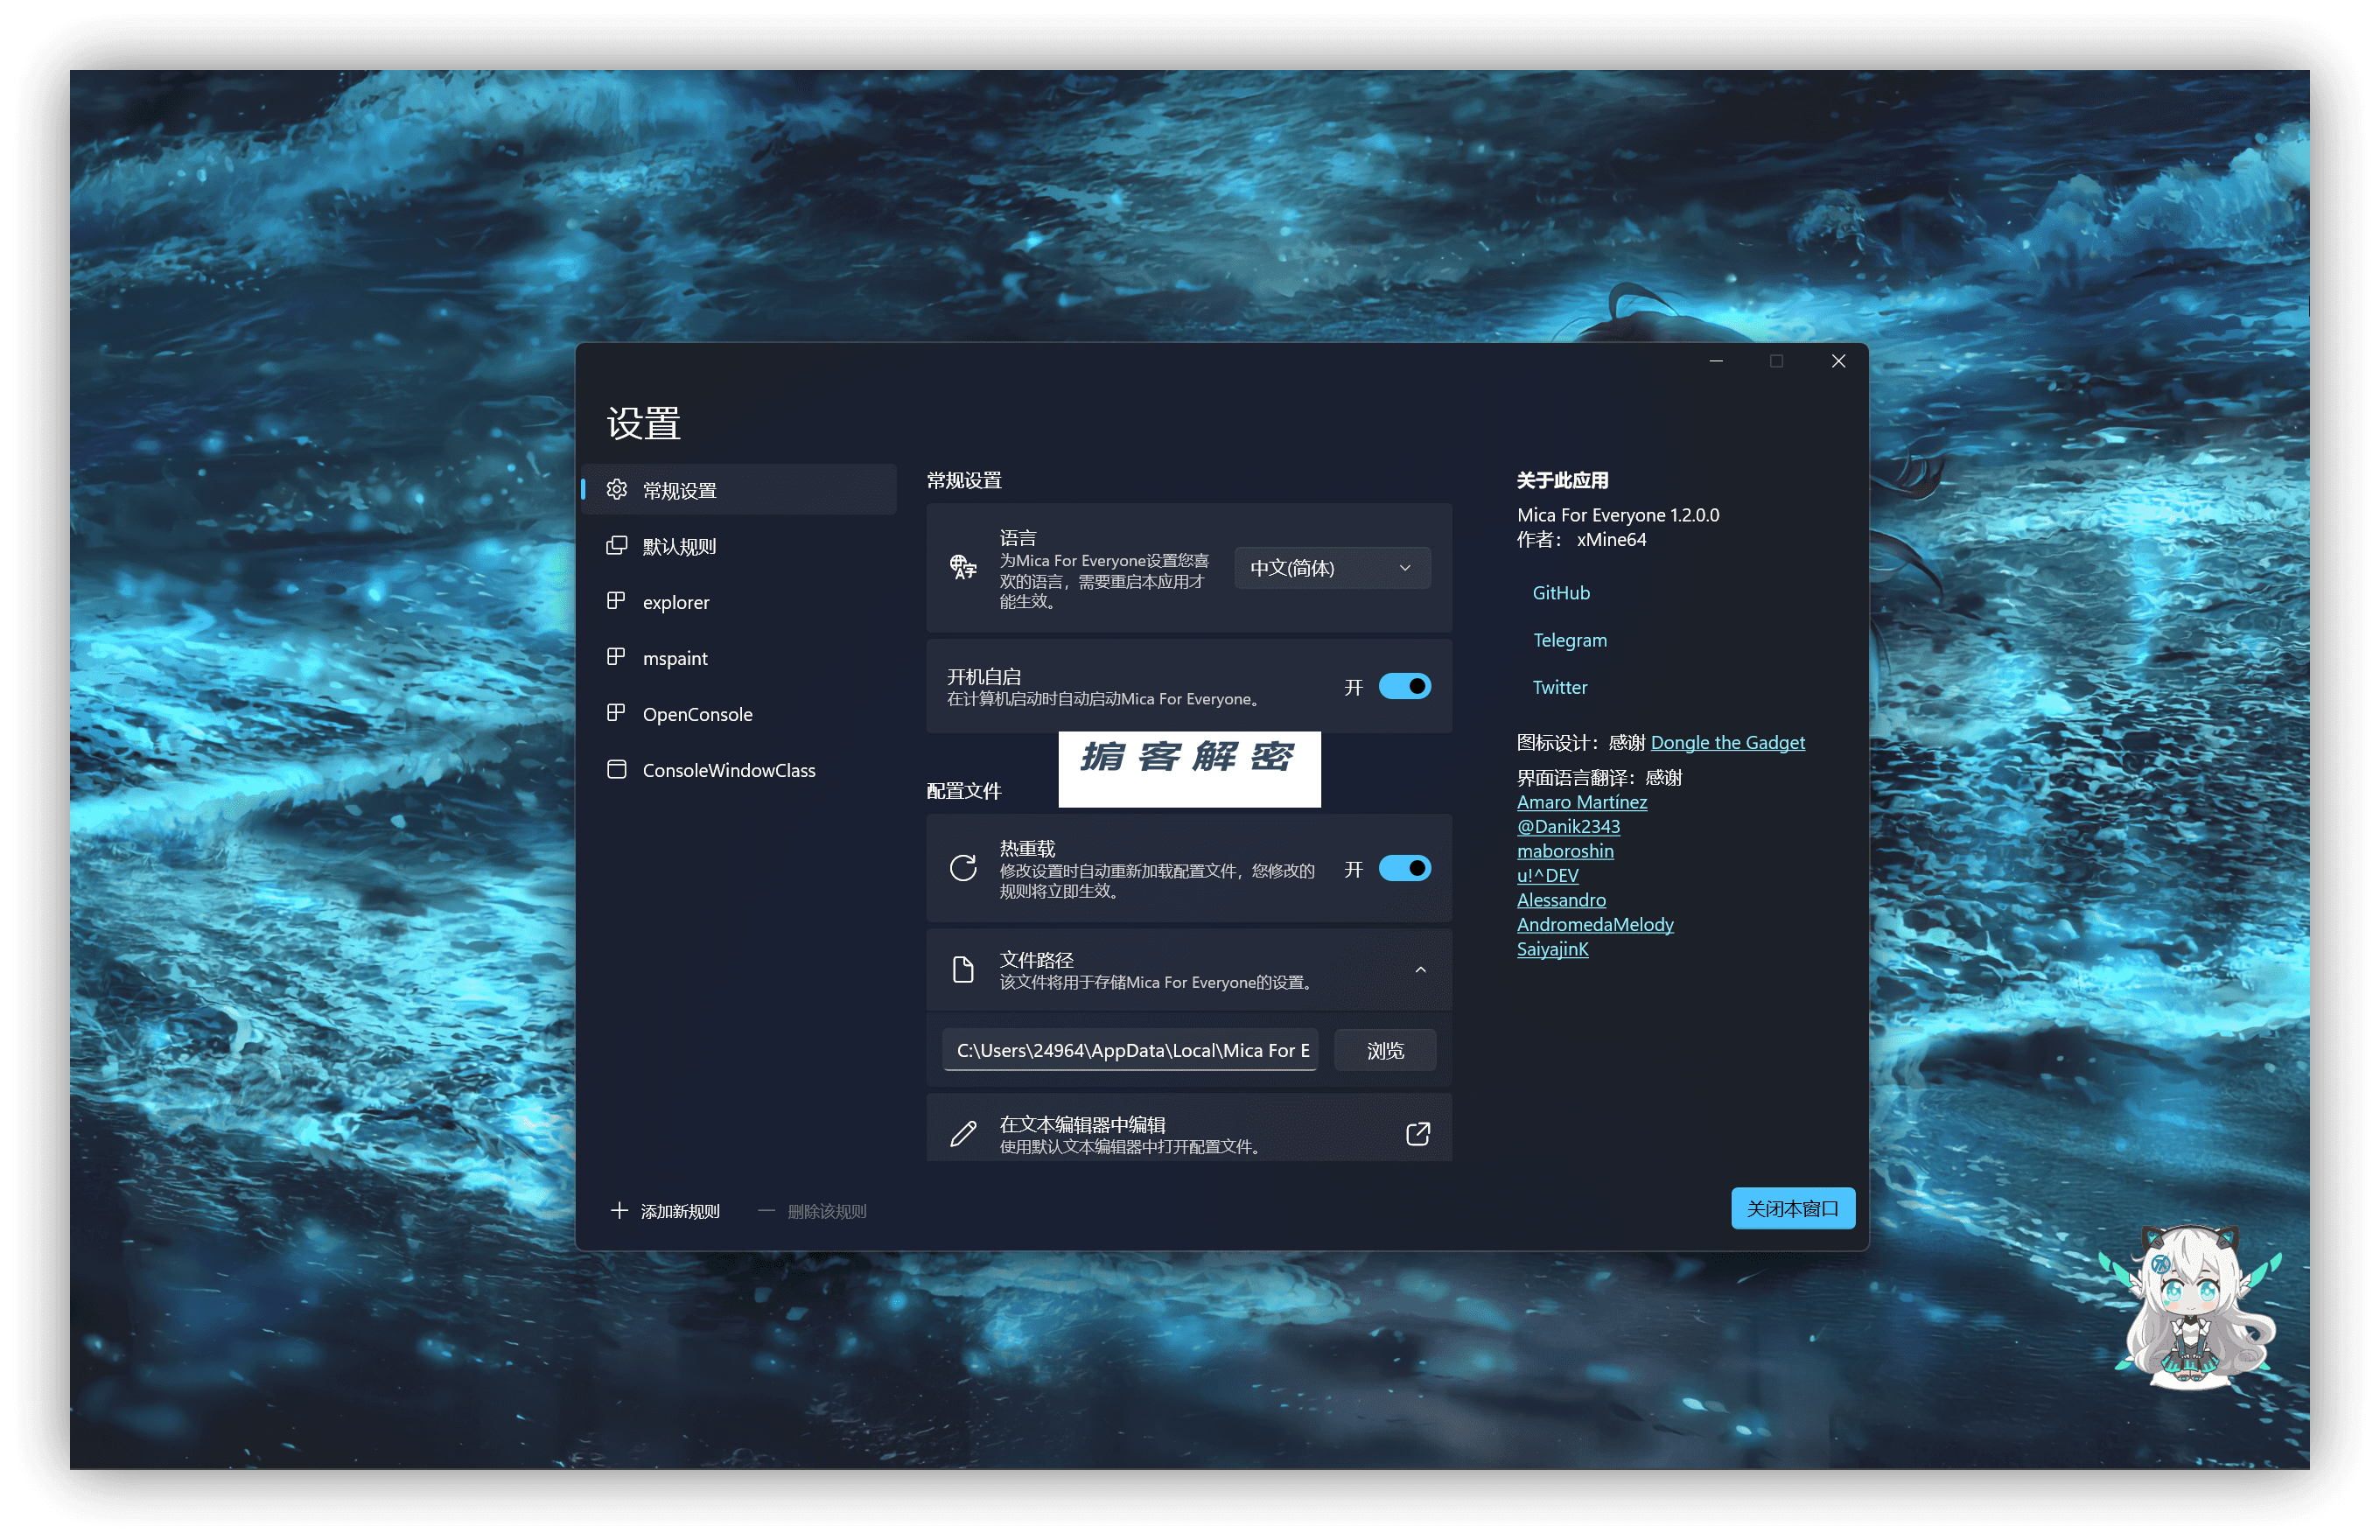
Task: Open the AndromedaMelody link
Action: tap(1594, 923)
